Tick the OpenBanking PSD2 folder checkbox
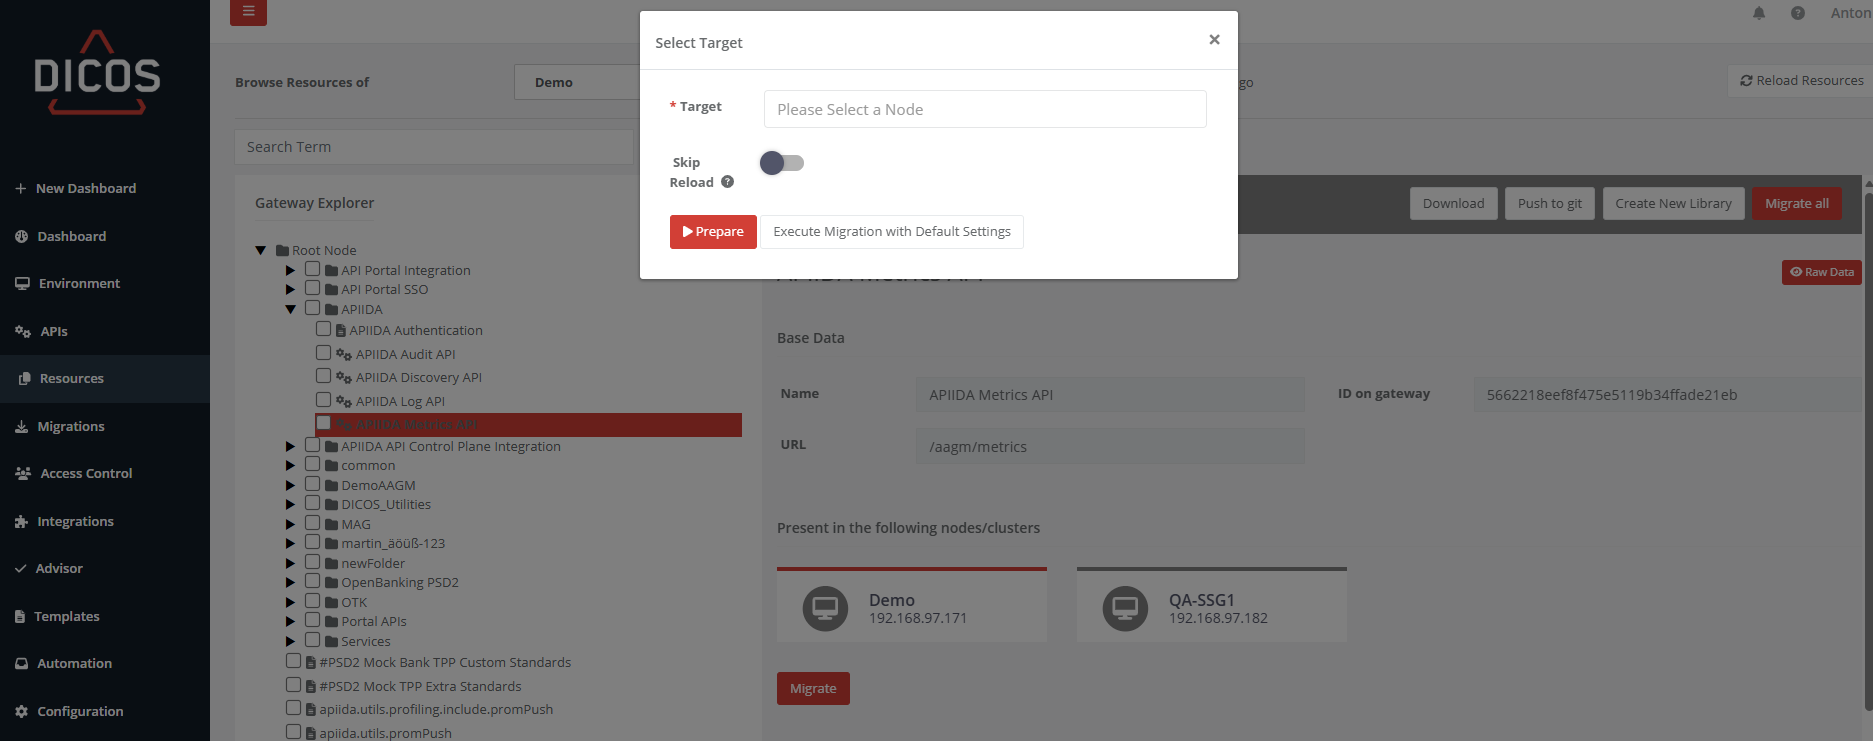The image size is (1873, 741). point(313,581)
